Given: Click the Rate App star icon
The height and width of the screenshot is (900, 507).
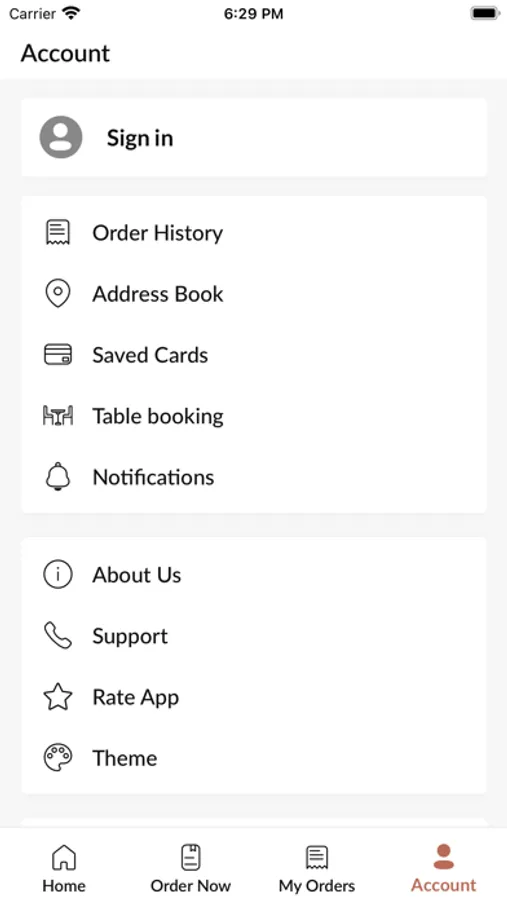Looking at the screenshot, I should [58, 697].
